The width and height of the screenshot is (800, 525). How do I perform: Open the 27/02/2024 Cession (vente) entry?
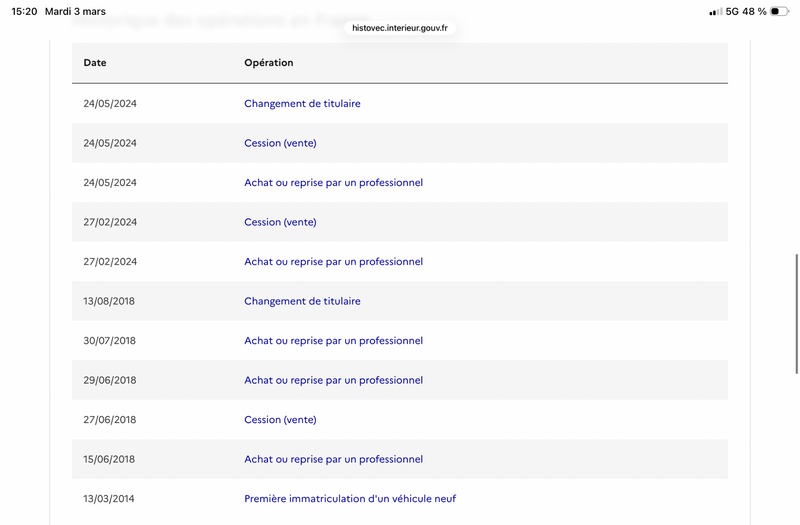[x=280, y=222]
